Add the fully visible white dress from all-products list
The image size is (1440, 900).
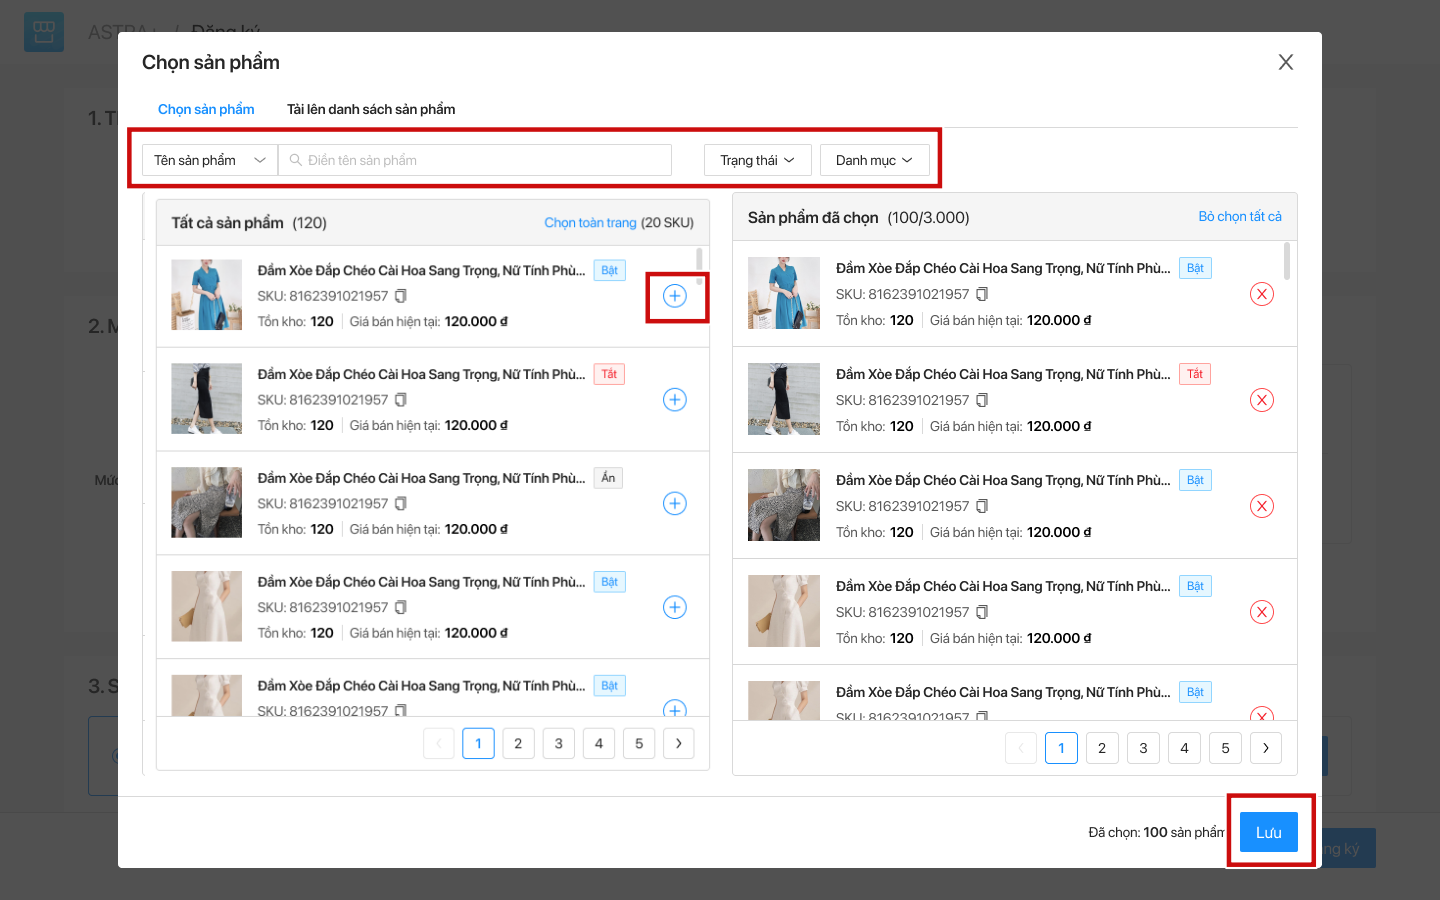point(675,607)
